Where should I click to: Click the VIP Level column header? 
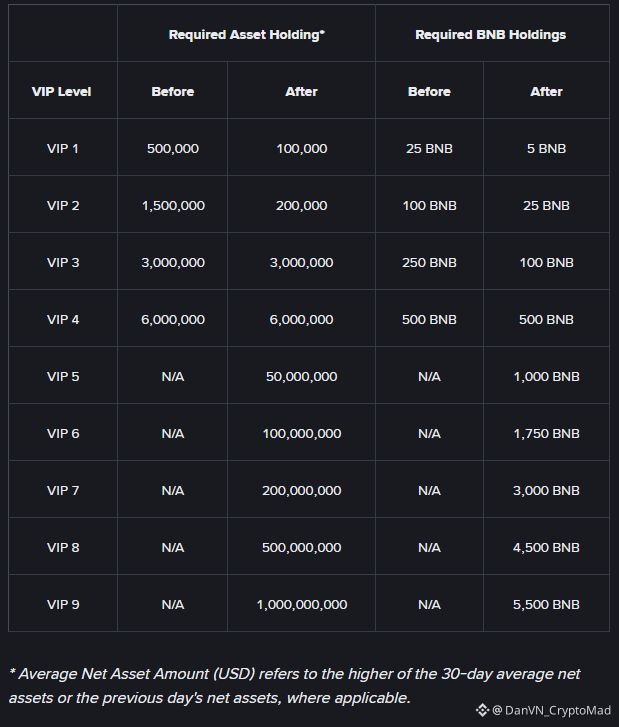pos(62,92)
